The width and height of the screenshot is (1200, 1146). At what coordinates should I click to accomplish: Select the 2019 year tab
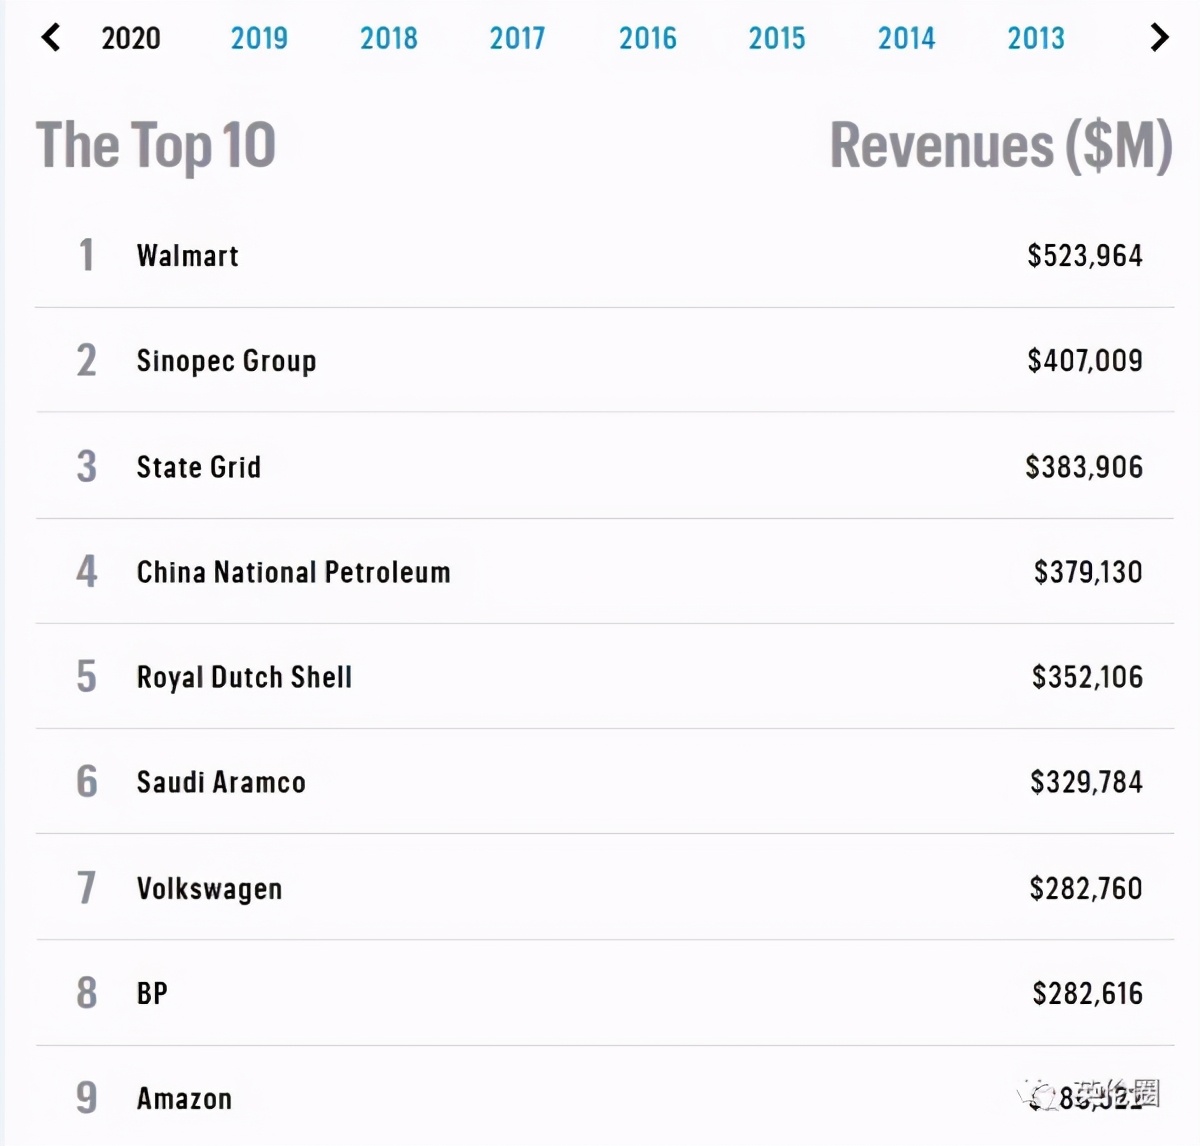pyautogui.click(x=259, y=38)
